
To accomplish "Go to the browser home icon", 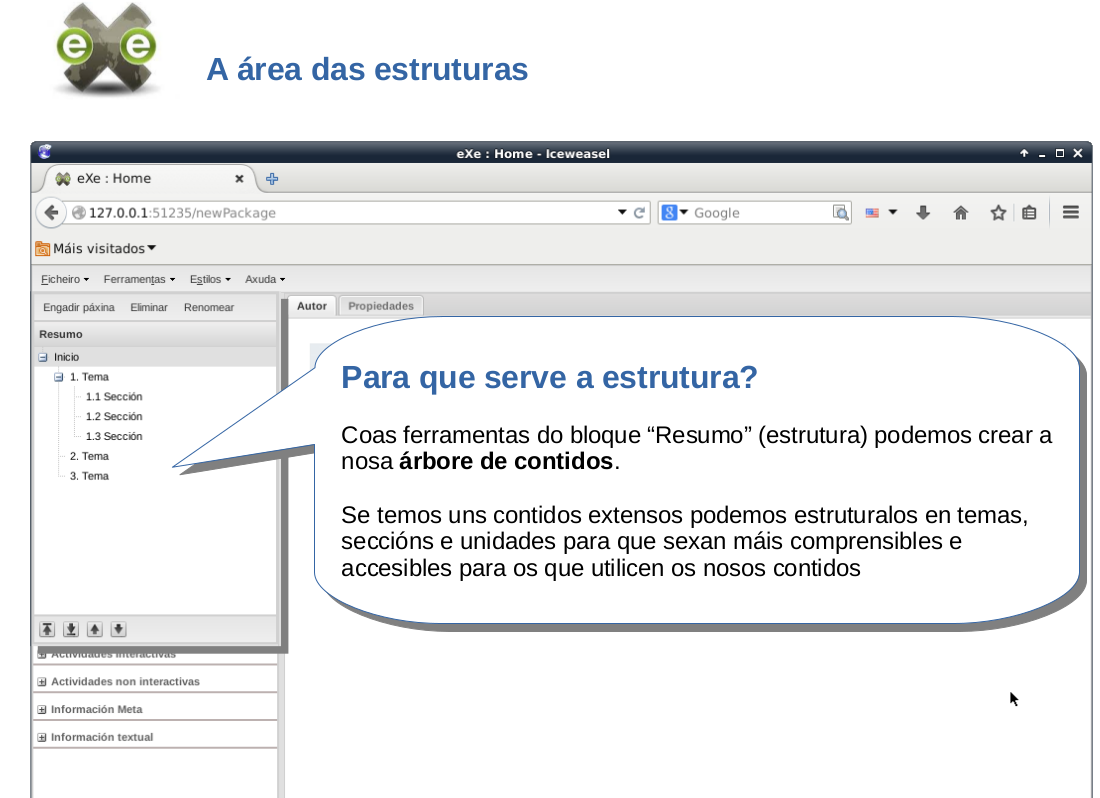I will pyautogui.click(x=961, y=212).
